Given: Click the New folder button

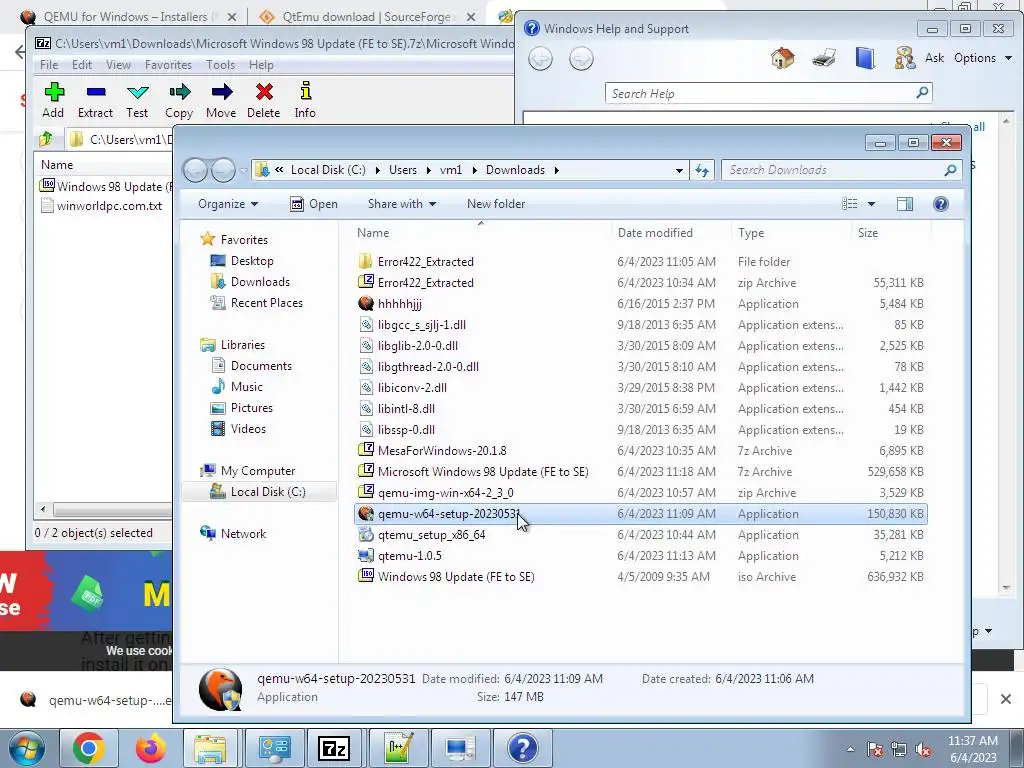Looking at the screenshot, I should 496,204.
